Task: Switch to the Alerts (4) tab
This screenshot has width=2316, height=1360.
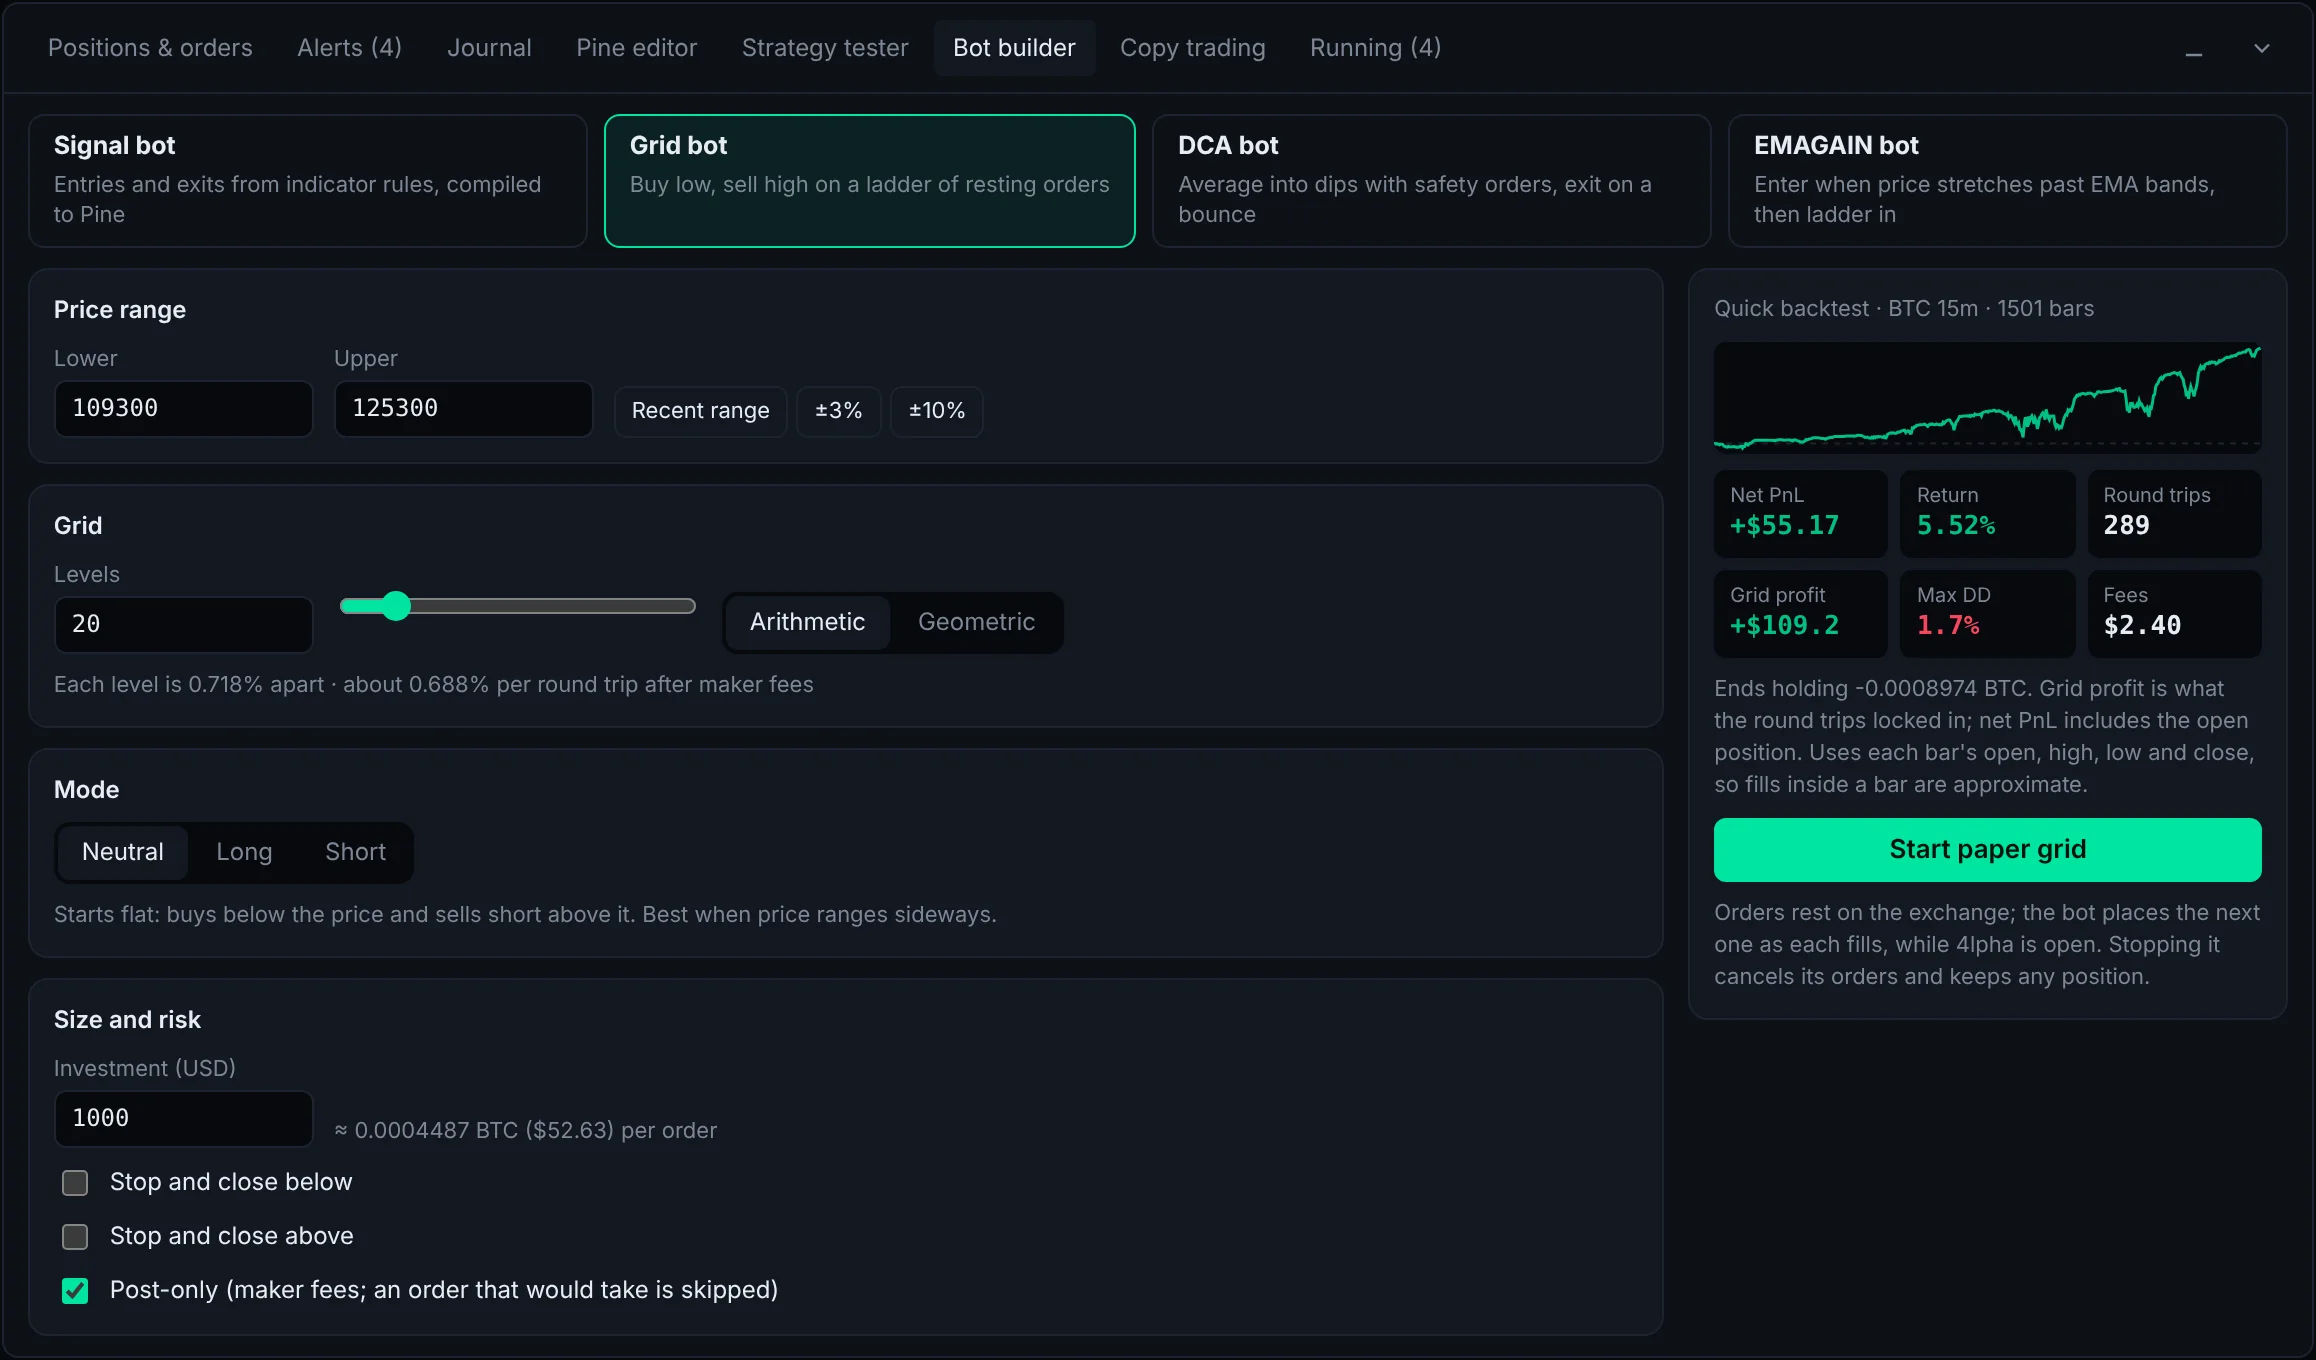Action: coord(349,48)
